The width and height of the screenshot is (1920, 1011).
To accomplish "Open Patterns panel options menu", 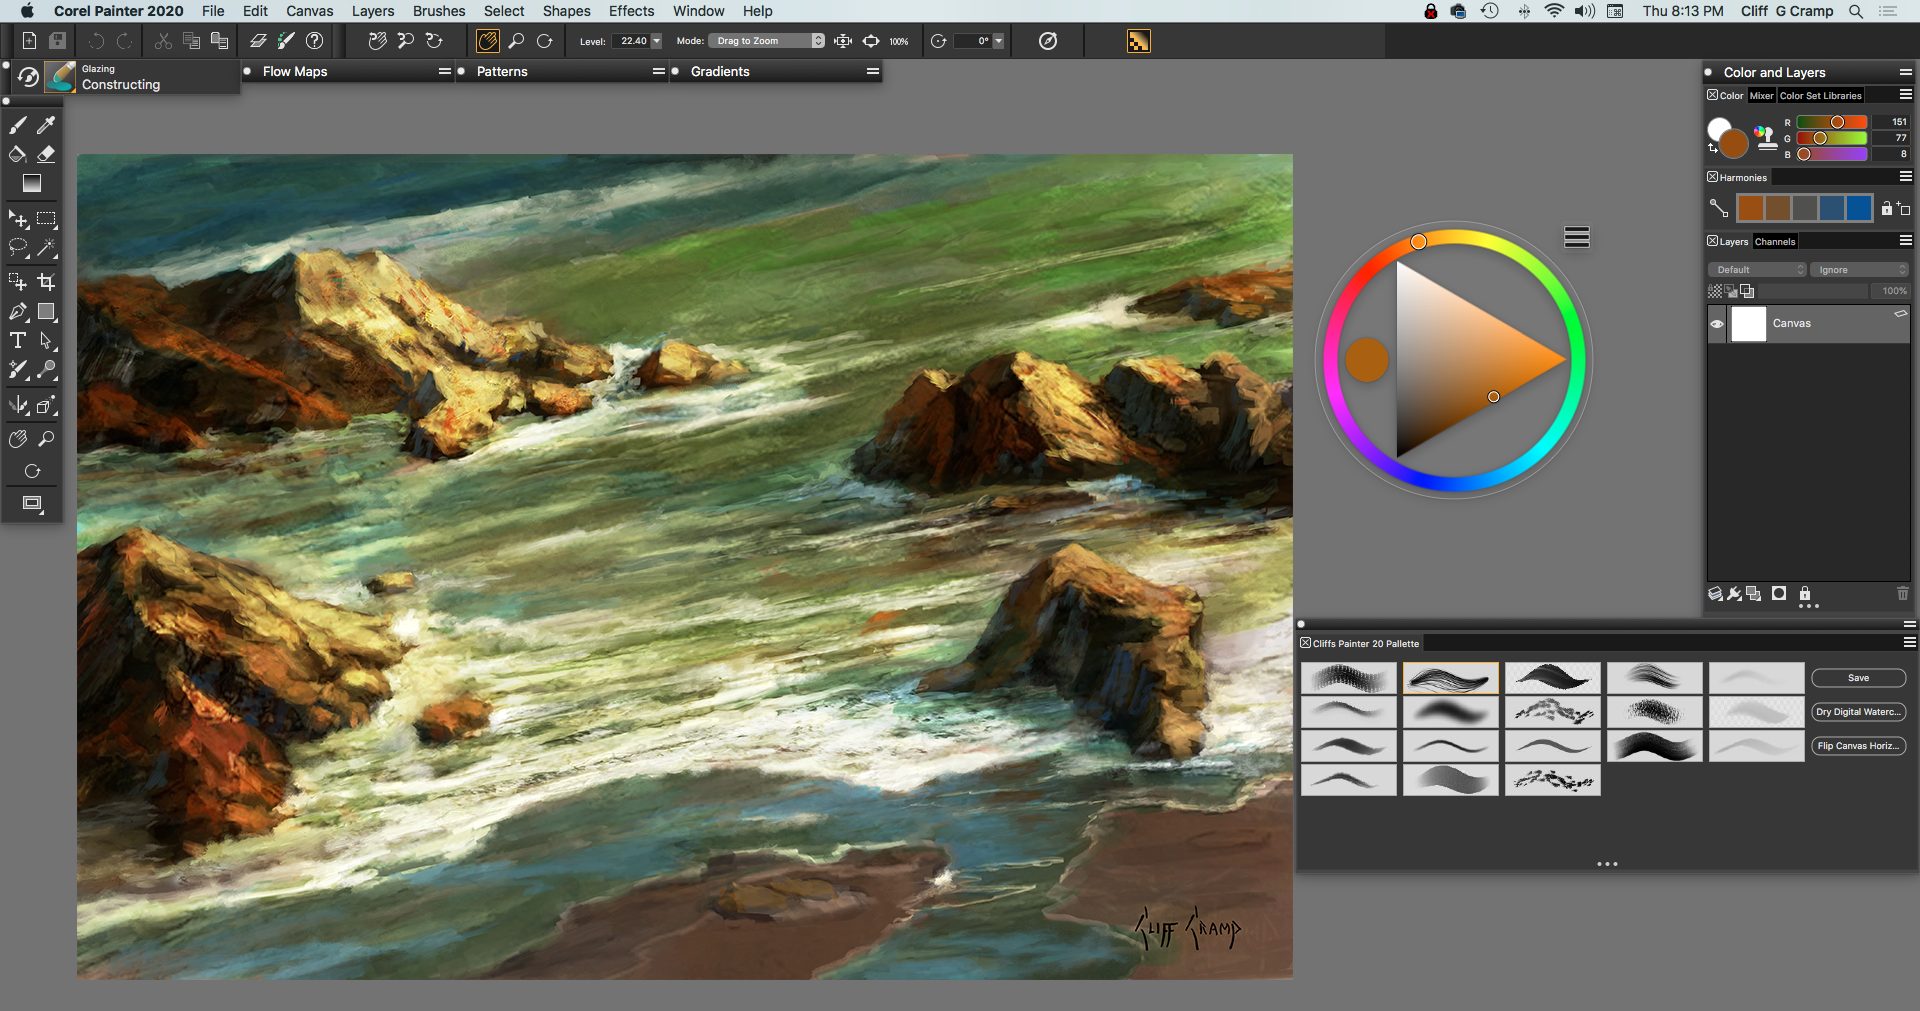I will click(x=659, y=71).
